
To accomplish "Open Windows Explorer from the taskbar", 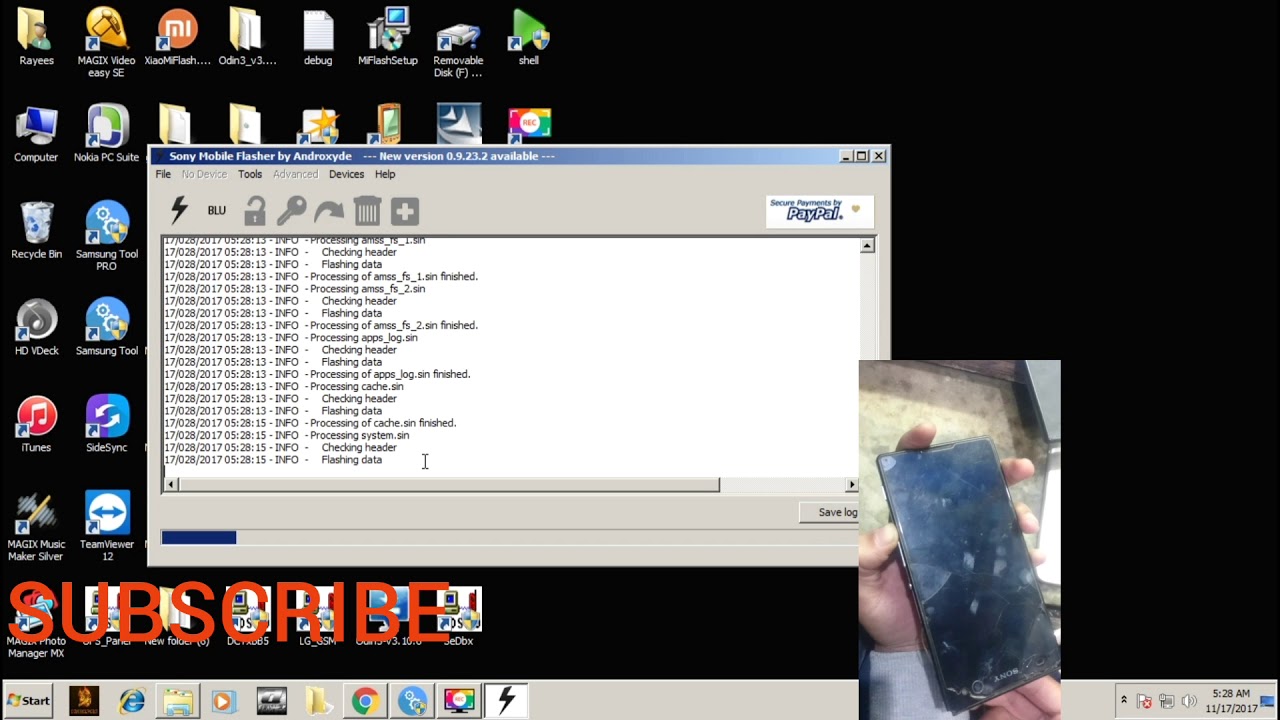I will point(178,701).
